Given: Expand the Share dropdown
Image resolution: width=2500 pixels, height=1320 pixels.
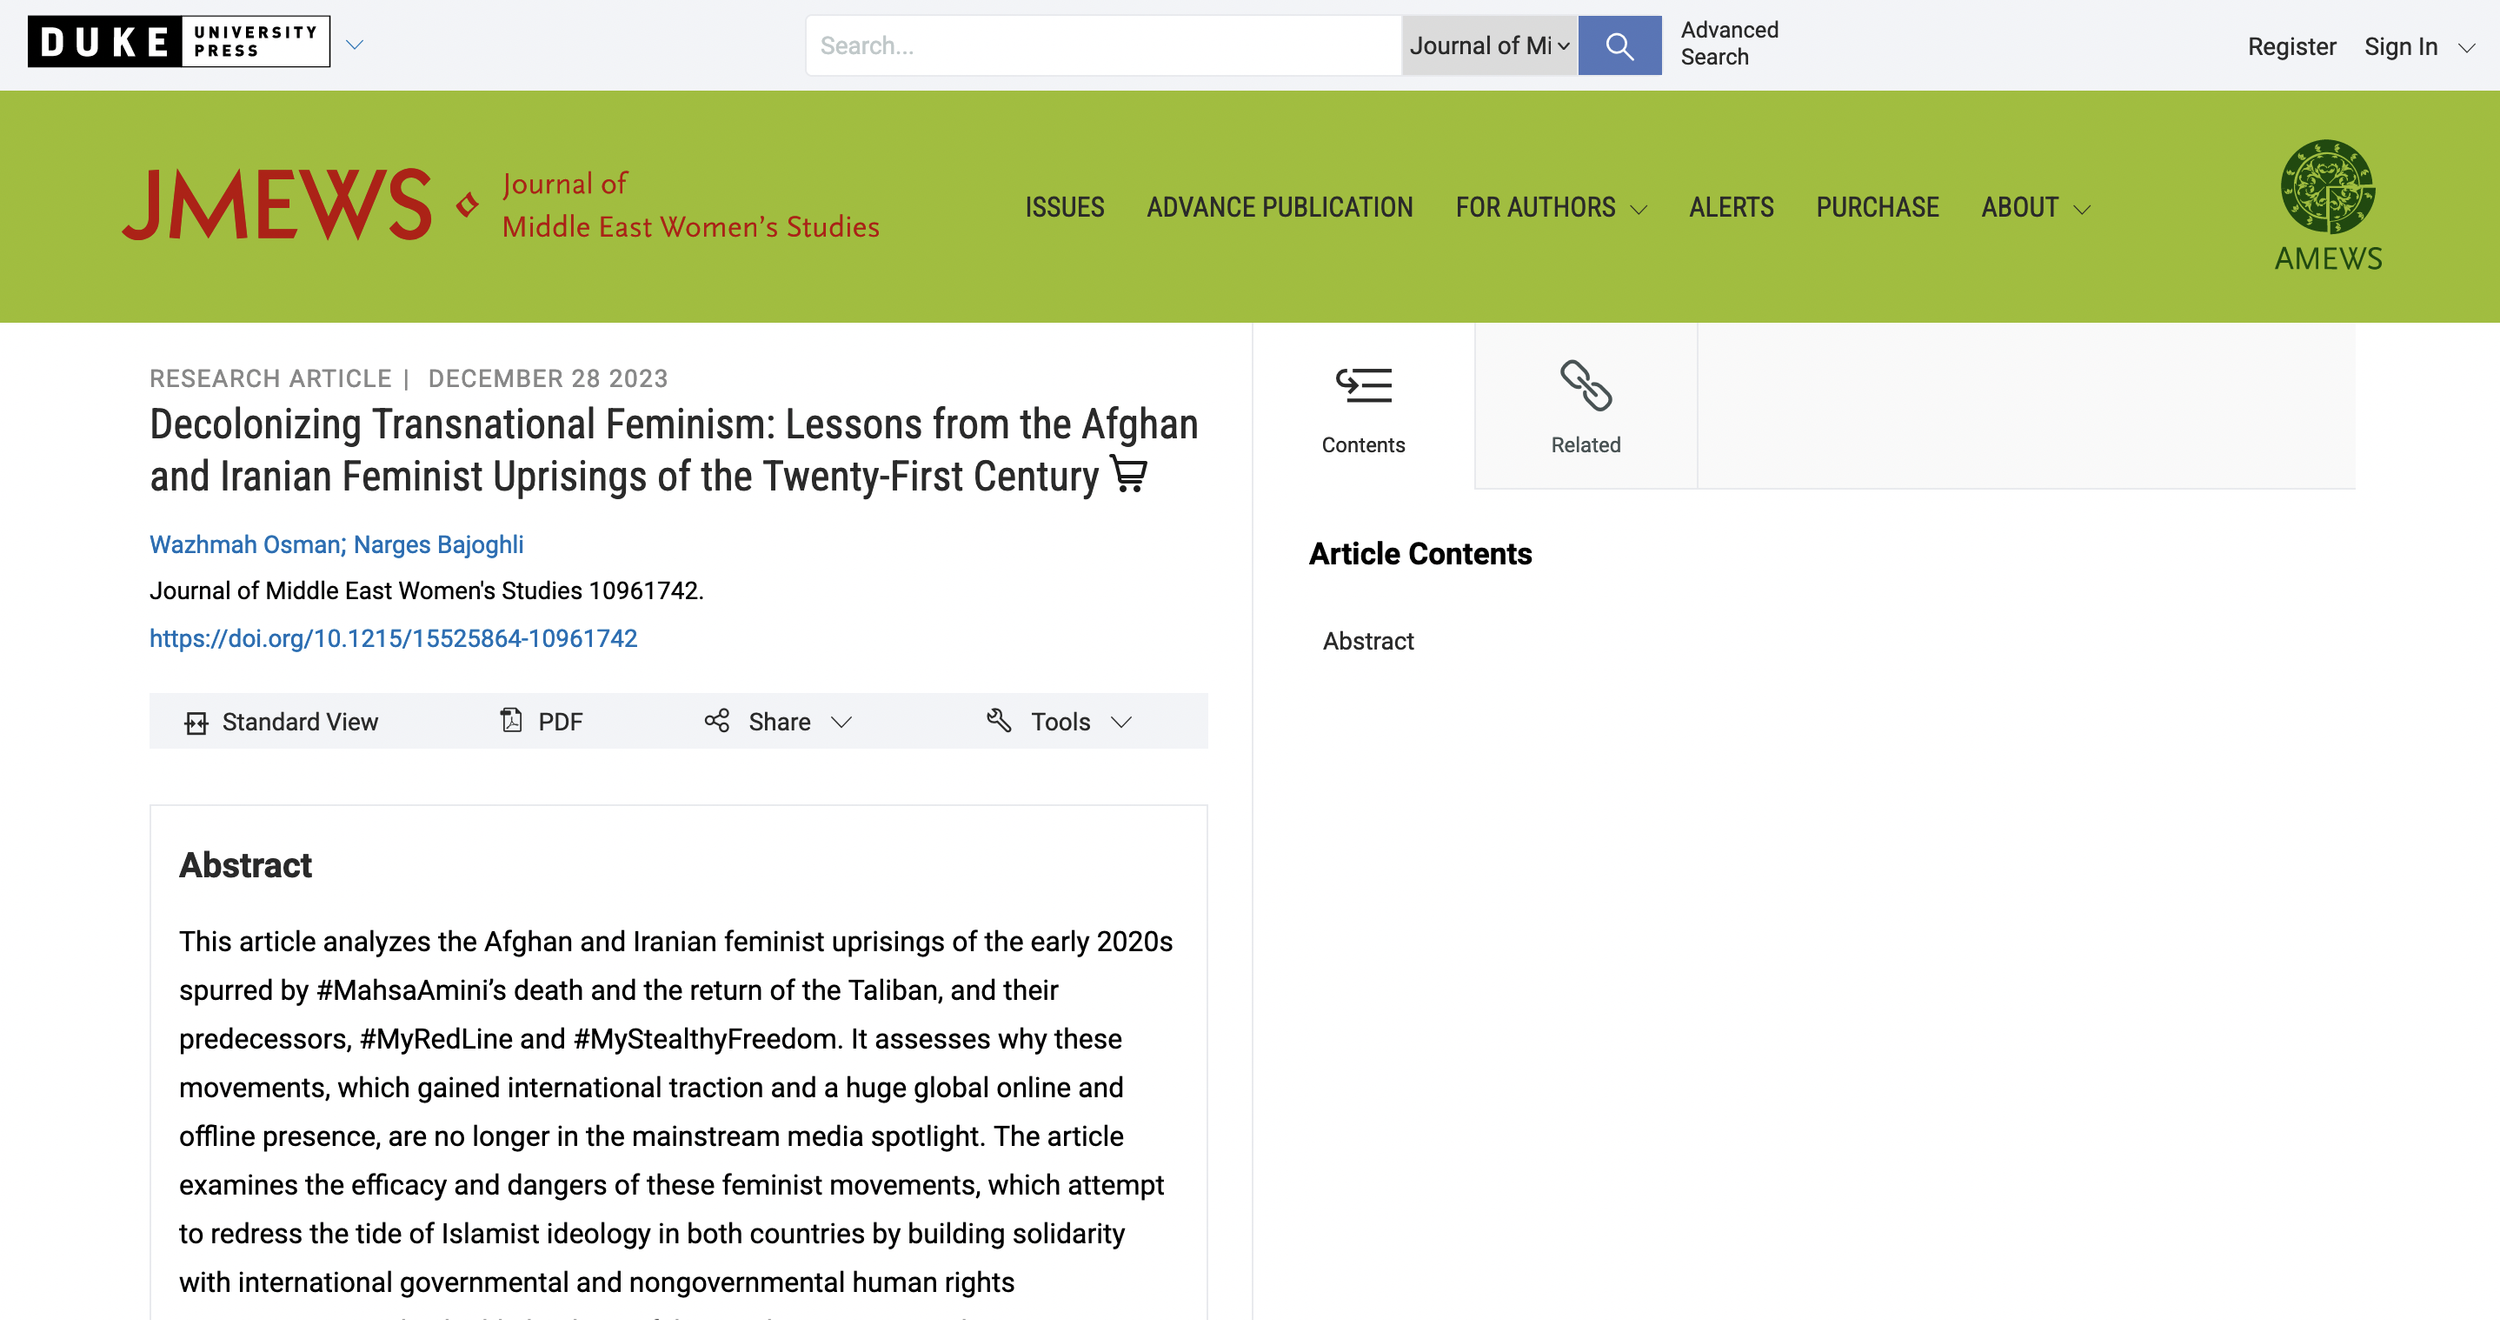Looking at the screenshot, I should coord(778,722).
